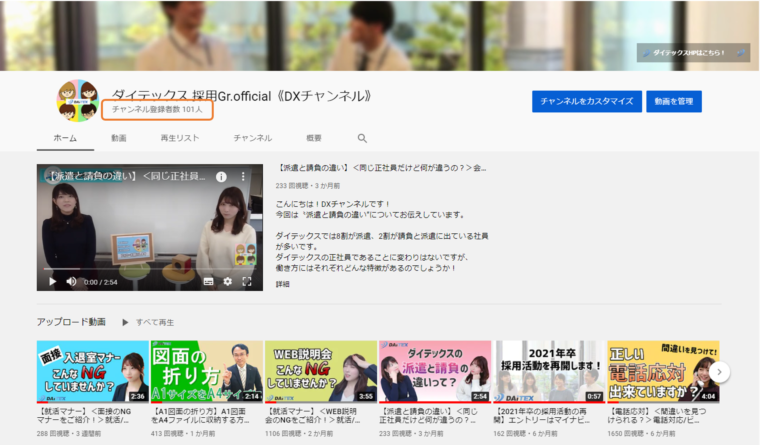Screen dimensions: 760x445
Task: Click the channel avatar icon
Action: [x=78, y=100]
